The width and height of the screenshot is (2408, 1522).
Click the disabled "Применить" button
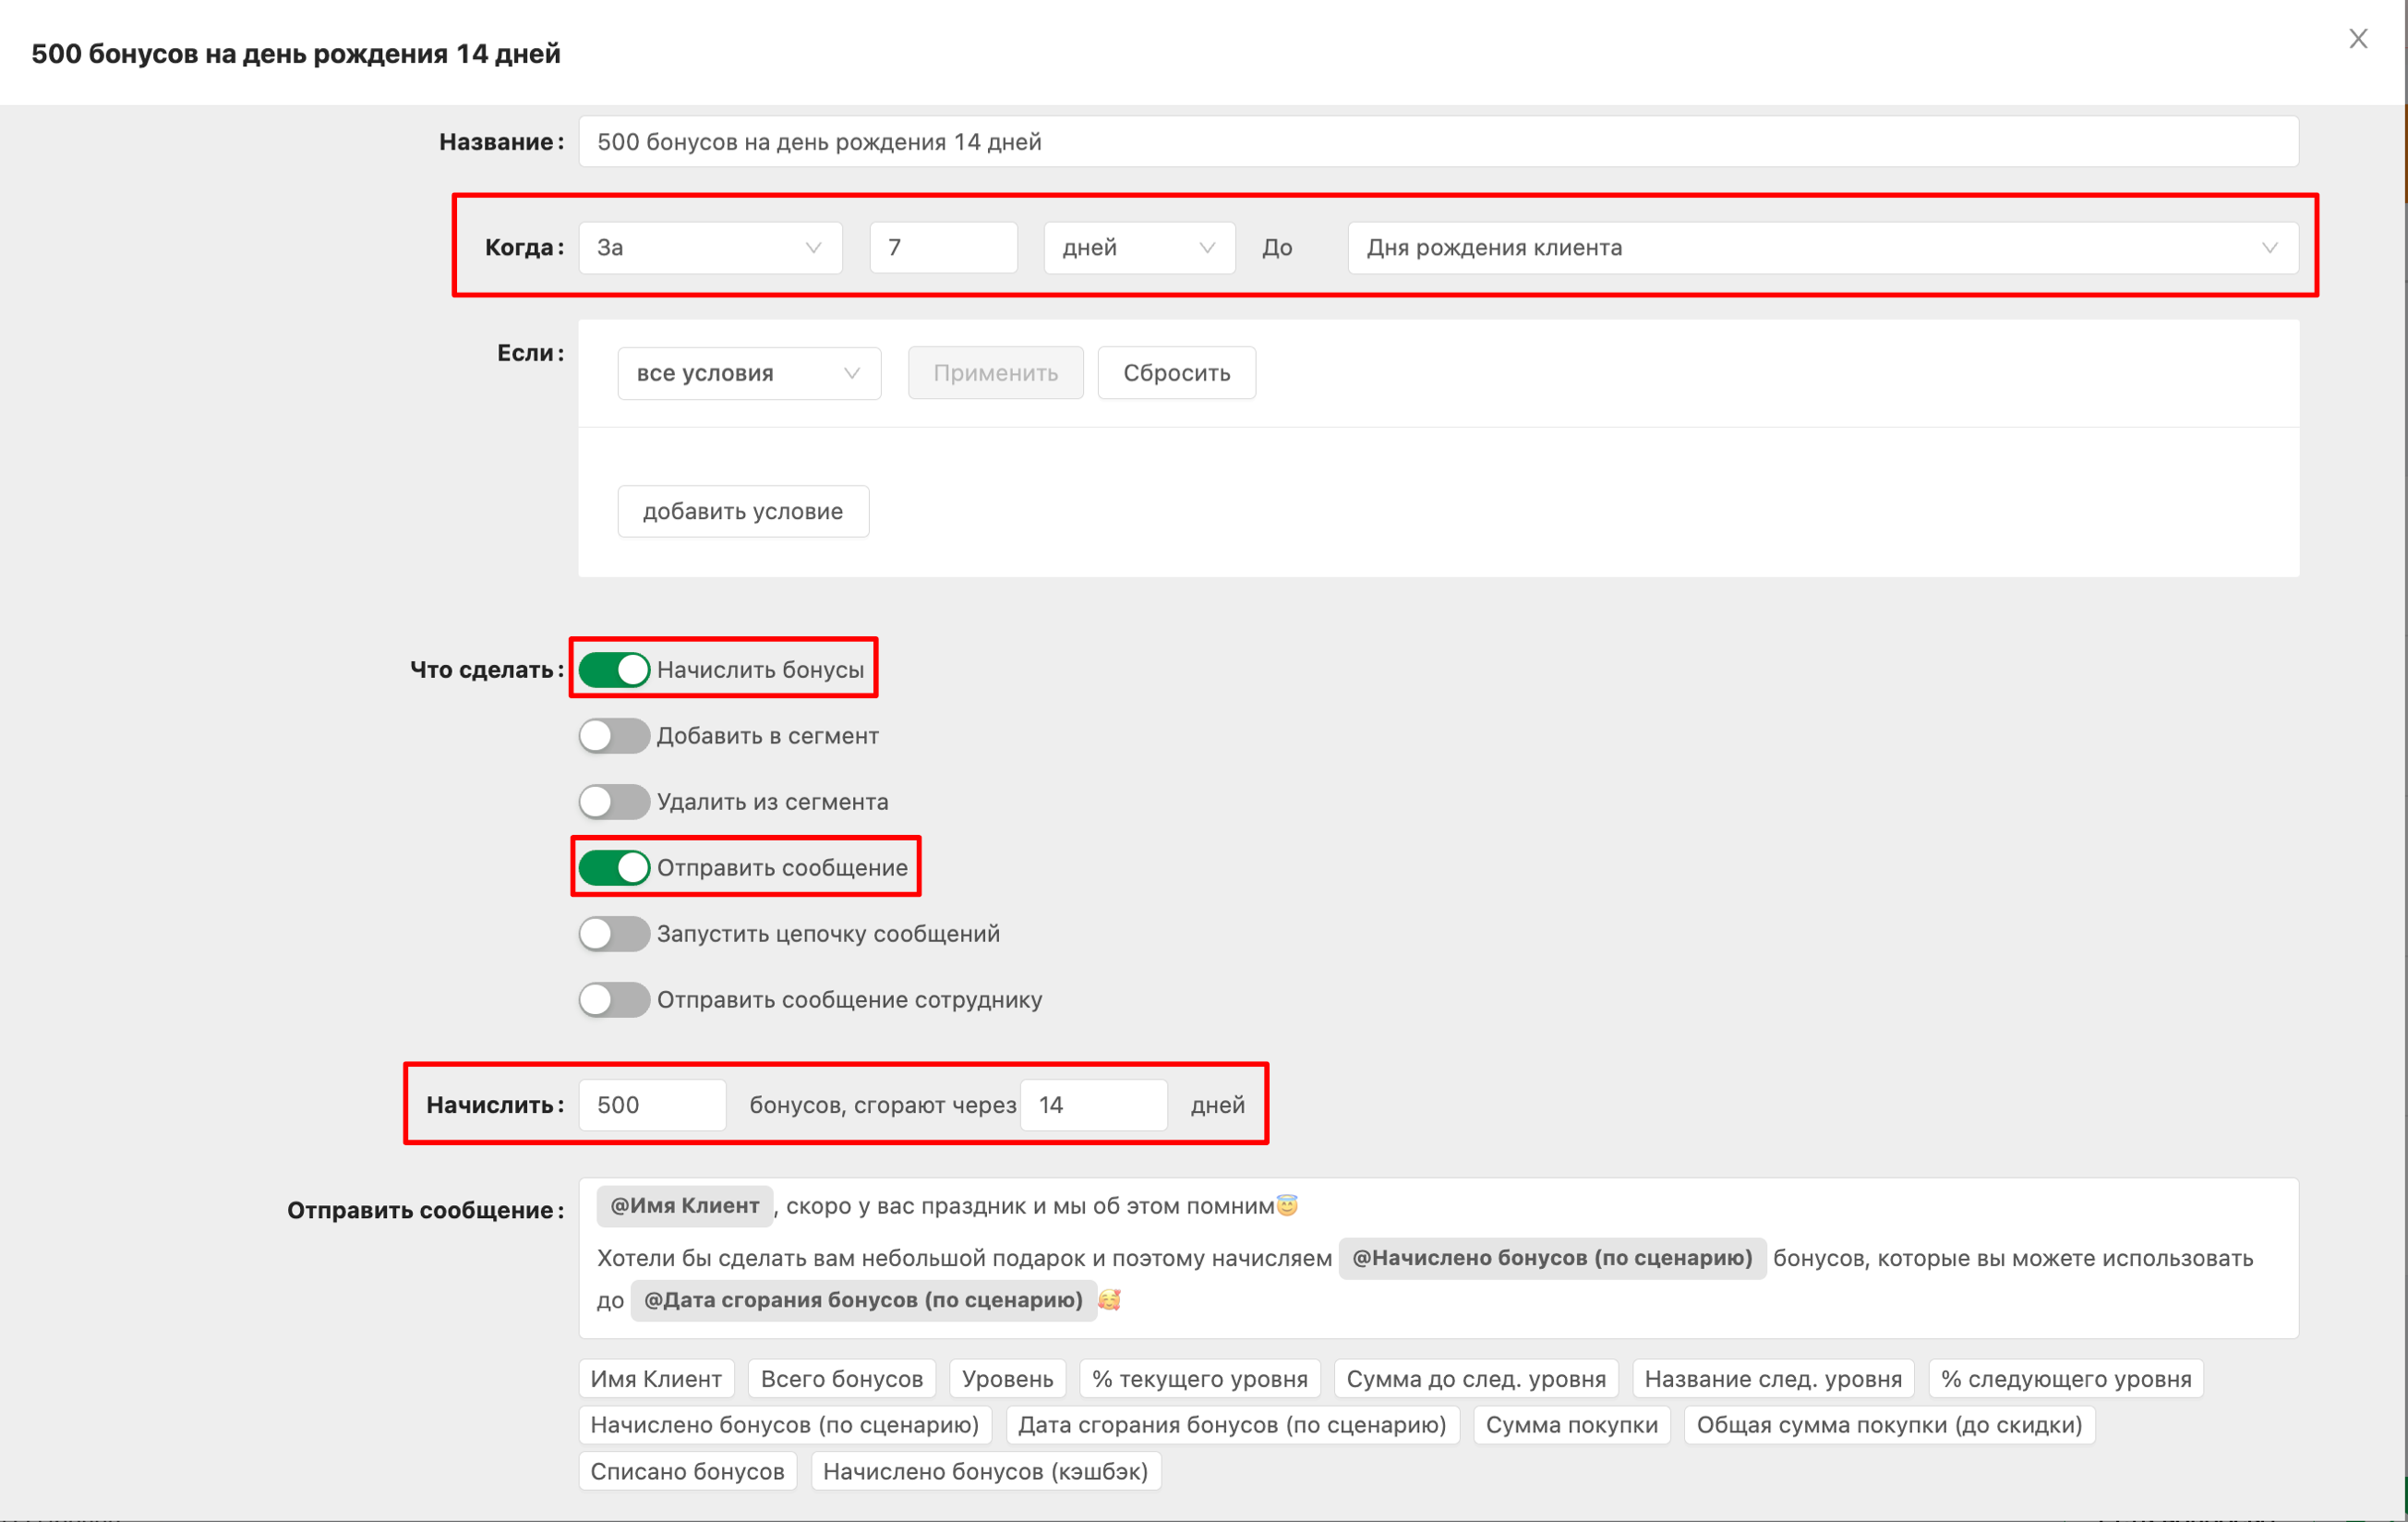pyautogui.click(x=995, y=373)
